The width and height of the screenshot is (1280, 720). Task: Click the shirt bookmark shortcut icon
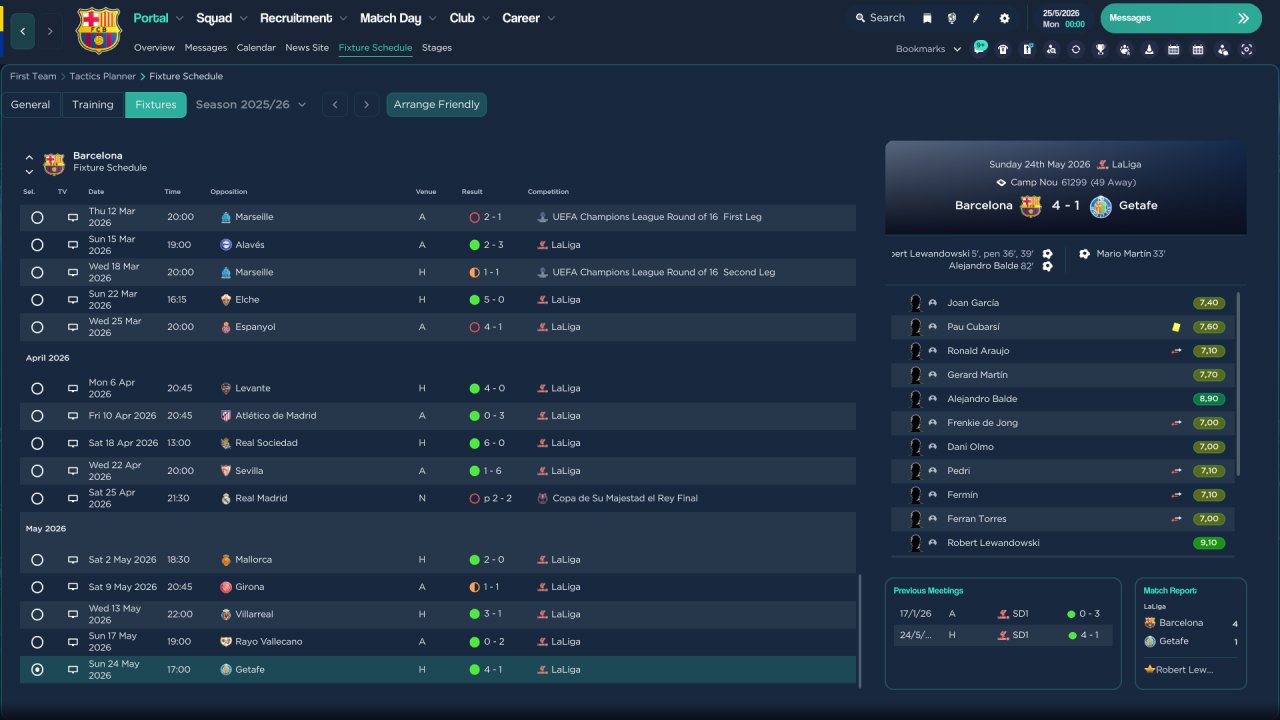pos(1003,49)
